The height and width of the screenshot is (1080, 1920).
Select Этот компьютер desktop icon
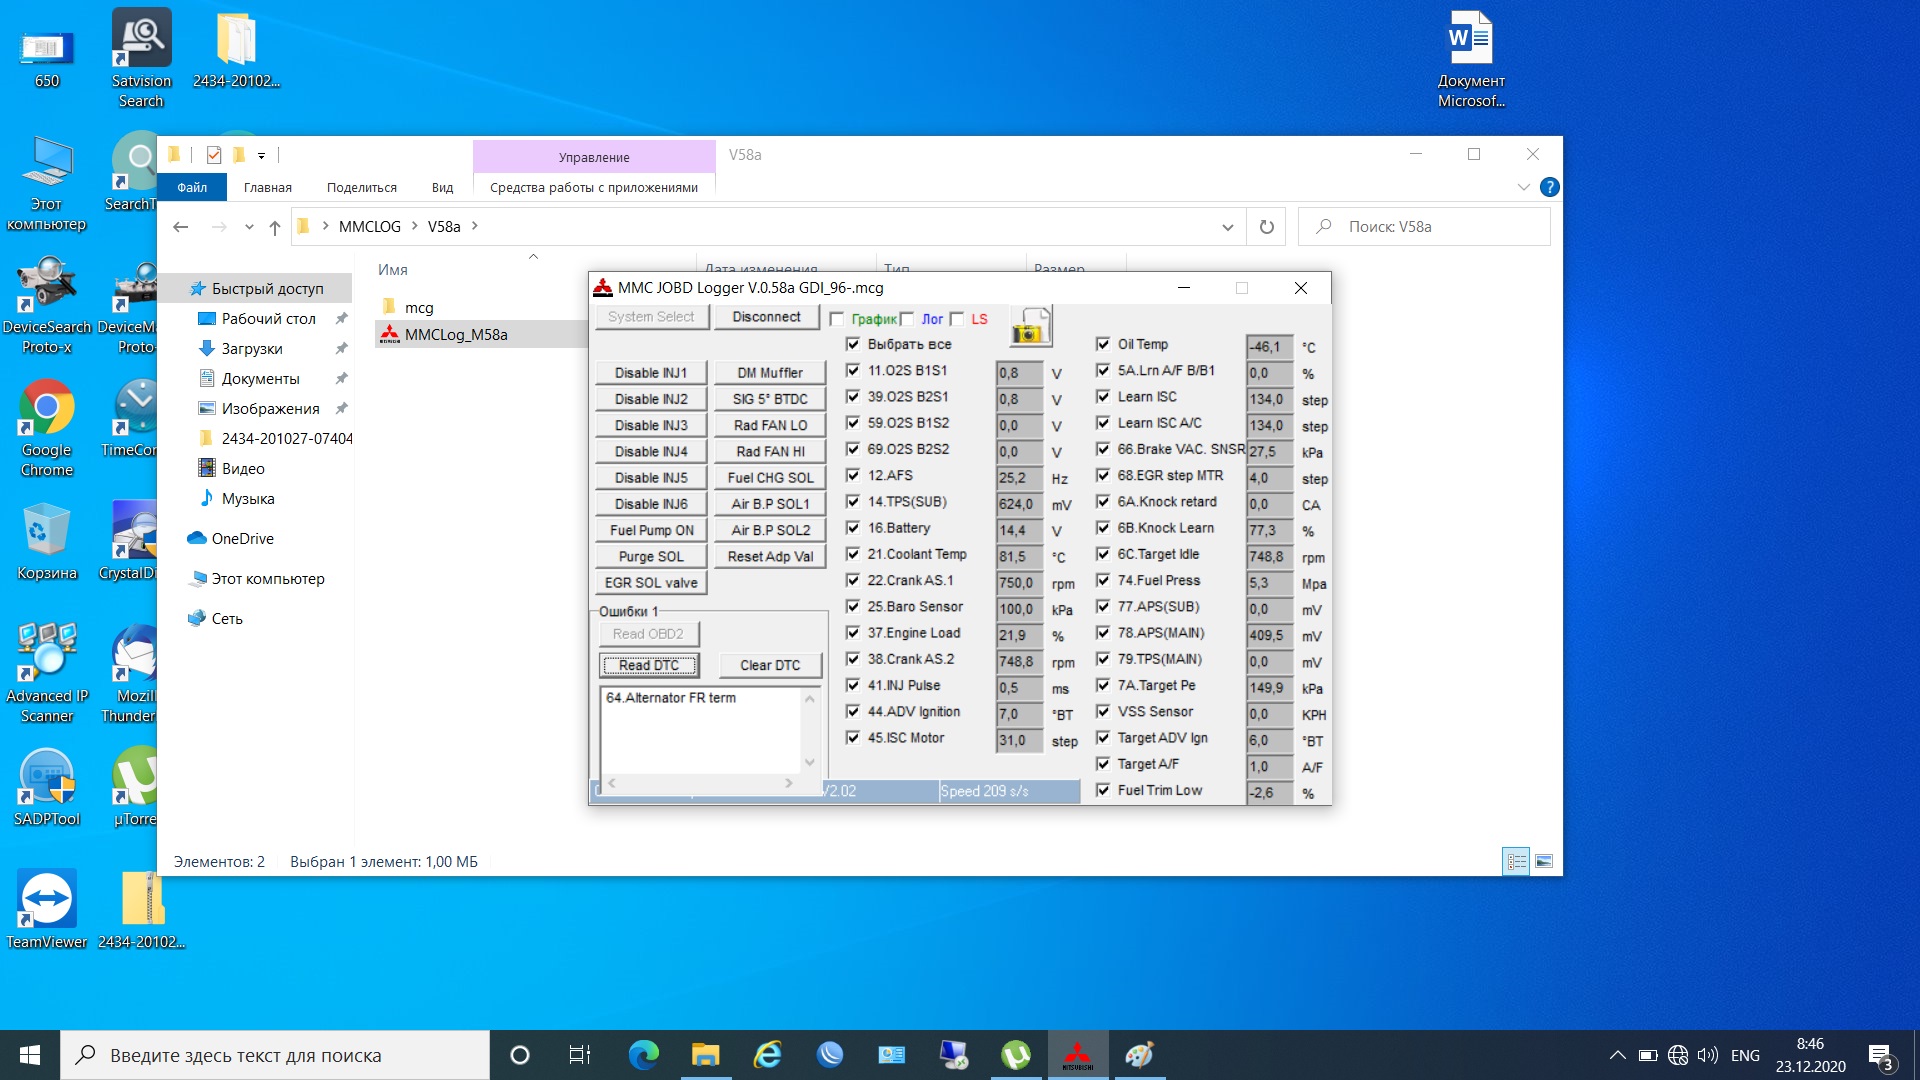tap(46, 184)
